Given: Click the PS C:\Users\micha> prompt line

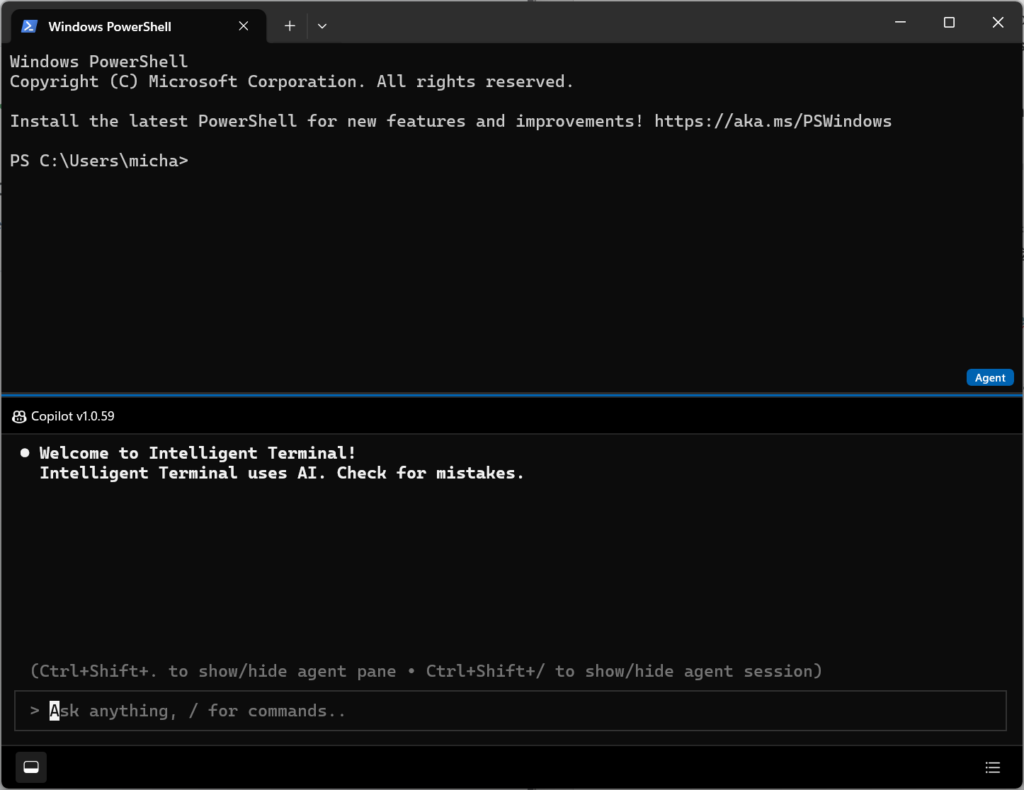Looking at the screenshot, I should tap(99, 161).
